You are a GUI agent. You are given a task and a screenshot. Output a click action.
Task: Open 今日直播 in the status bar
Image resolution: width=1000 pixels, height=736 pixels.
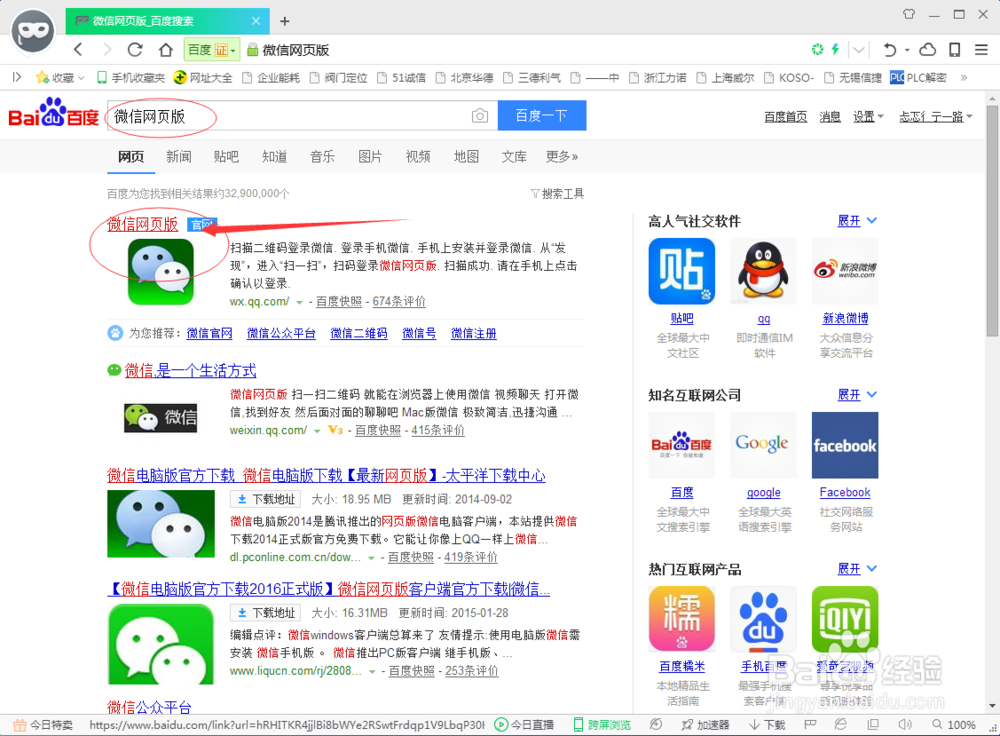pyautogui.click(x=524, y=725)
